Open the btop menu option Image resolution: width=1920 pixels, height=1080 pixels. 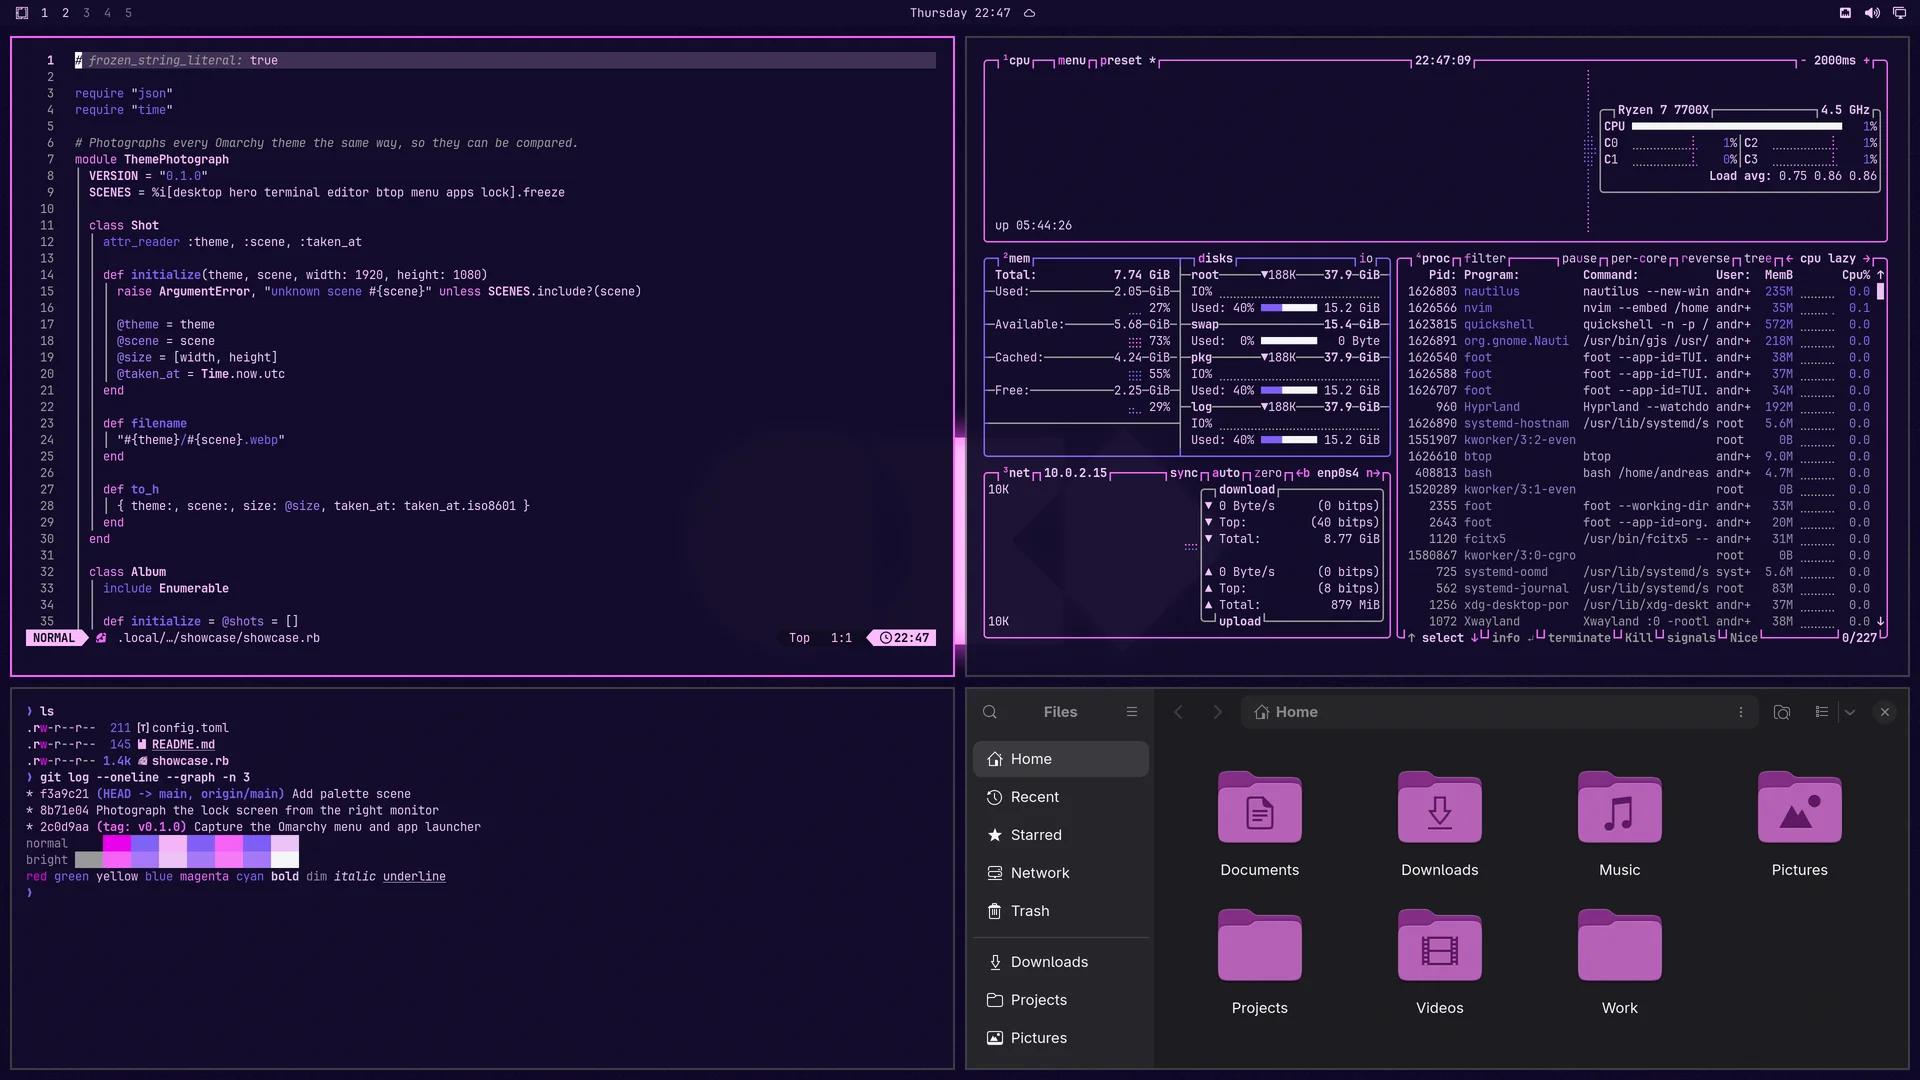coord(1071,61)
